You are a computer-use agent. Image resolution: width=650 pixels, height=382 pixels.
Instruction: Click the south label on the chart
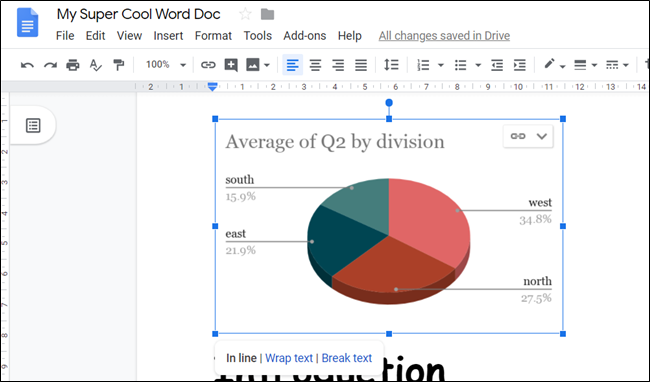point(240,180)
